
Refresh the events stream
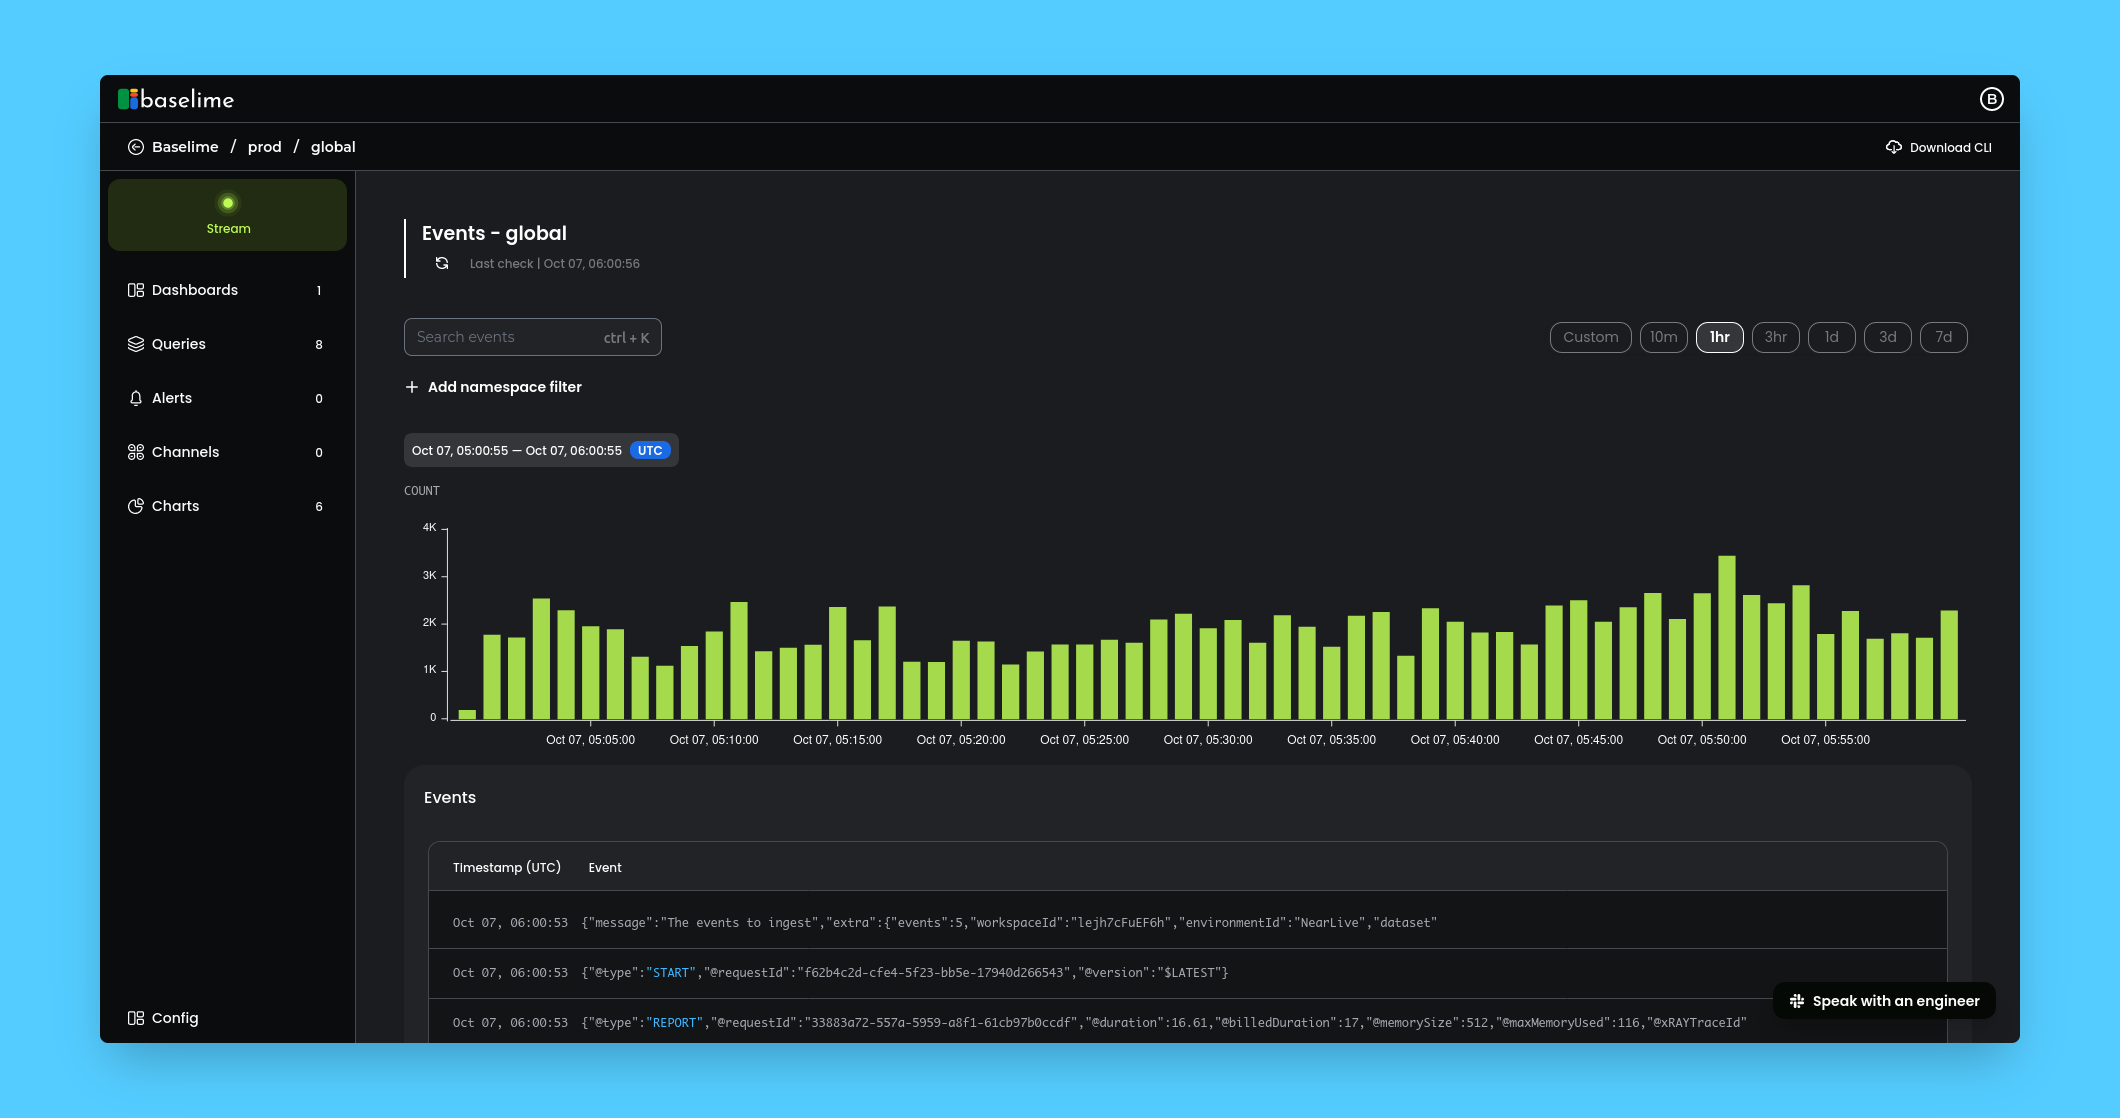[x=441, y=263]
